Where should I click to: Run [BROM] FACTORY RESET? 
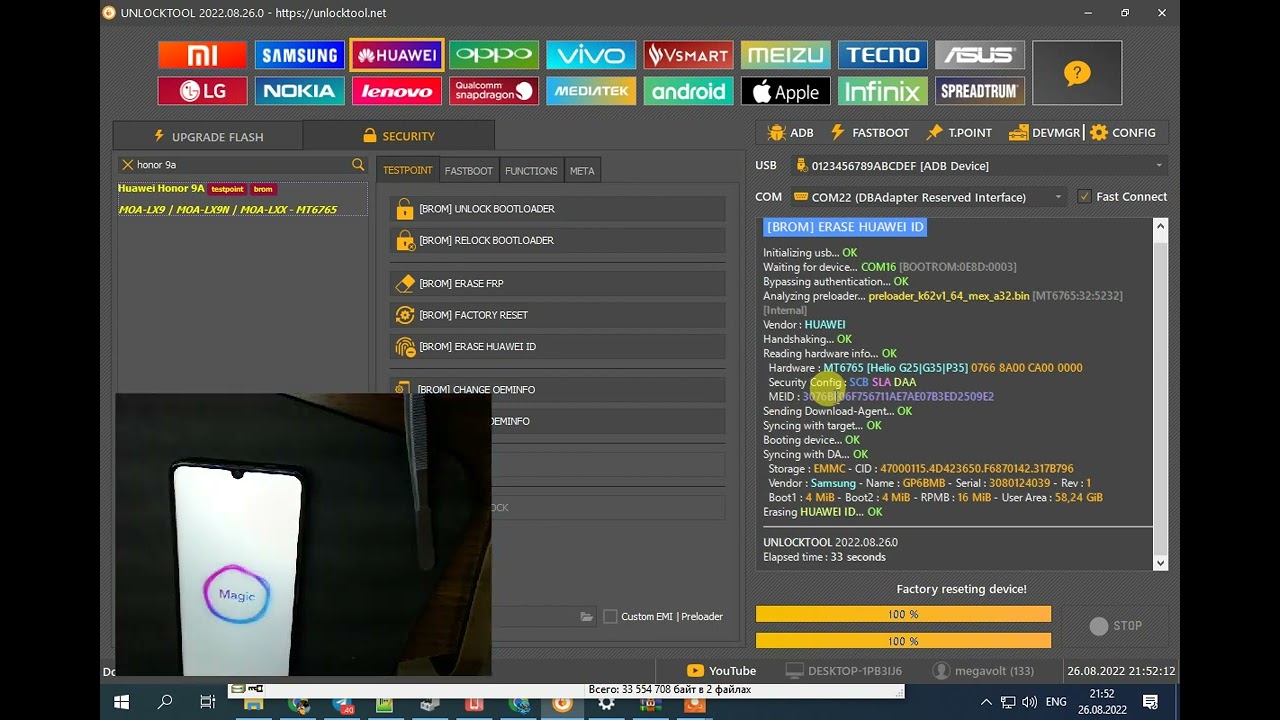pos(558,315)
